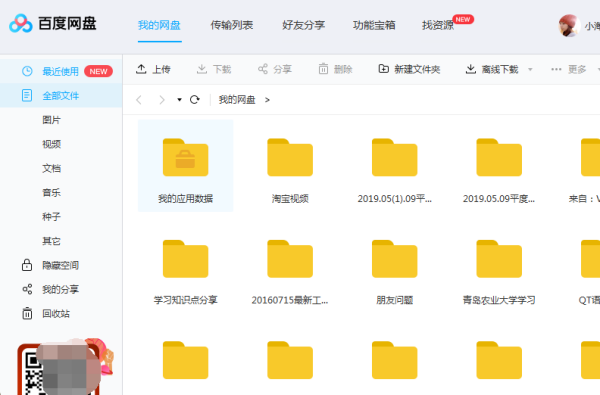Click the lock icon for 隐藏空间

(27, 264)
